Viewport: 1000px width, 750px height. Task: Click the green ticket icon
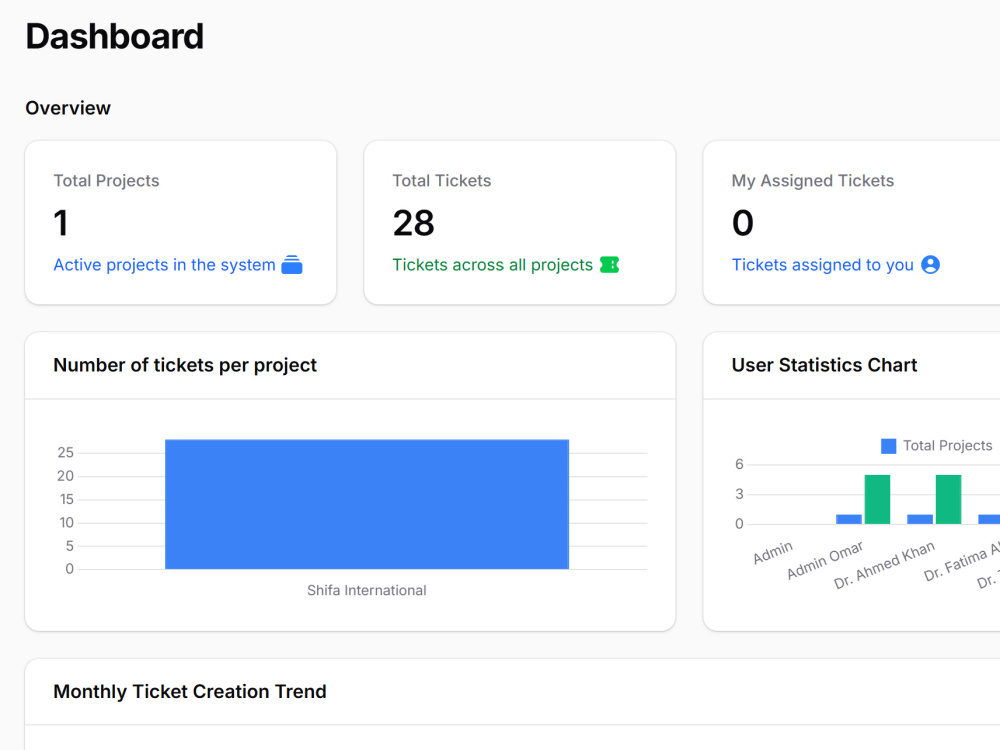609,265
